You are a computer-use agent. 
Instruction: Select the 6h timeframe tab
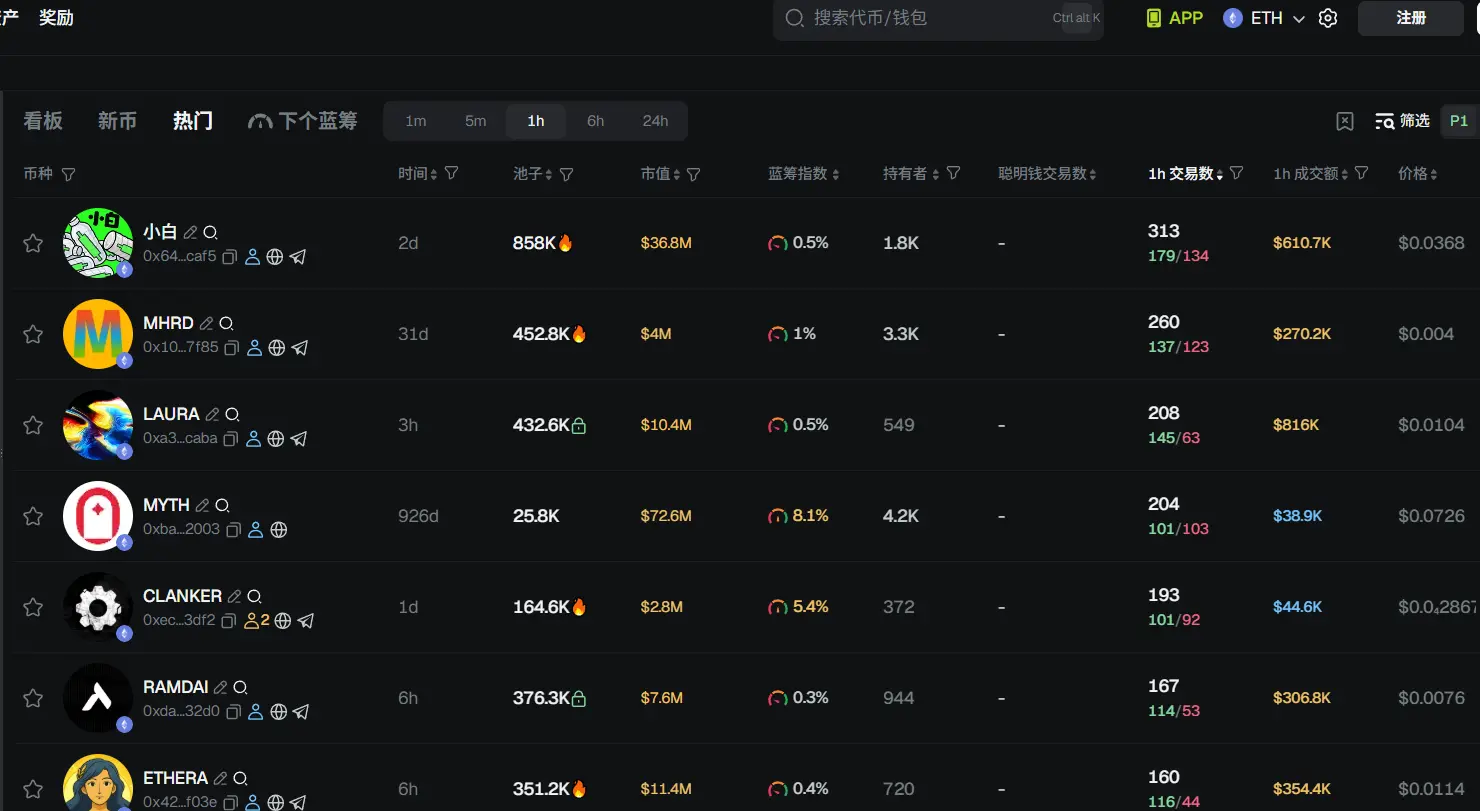pos(595,121)
